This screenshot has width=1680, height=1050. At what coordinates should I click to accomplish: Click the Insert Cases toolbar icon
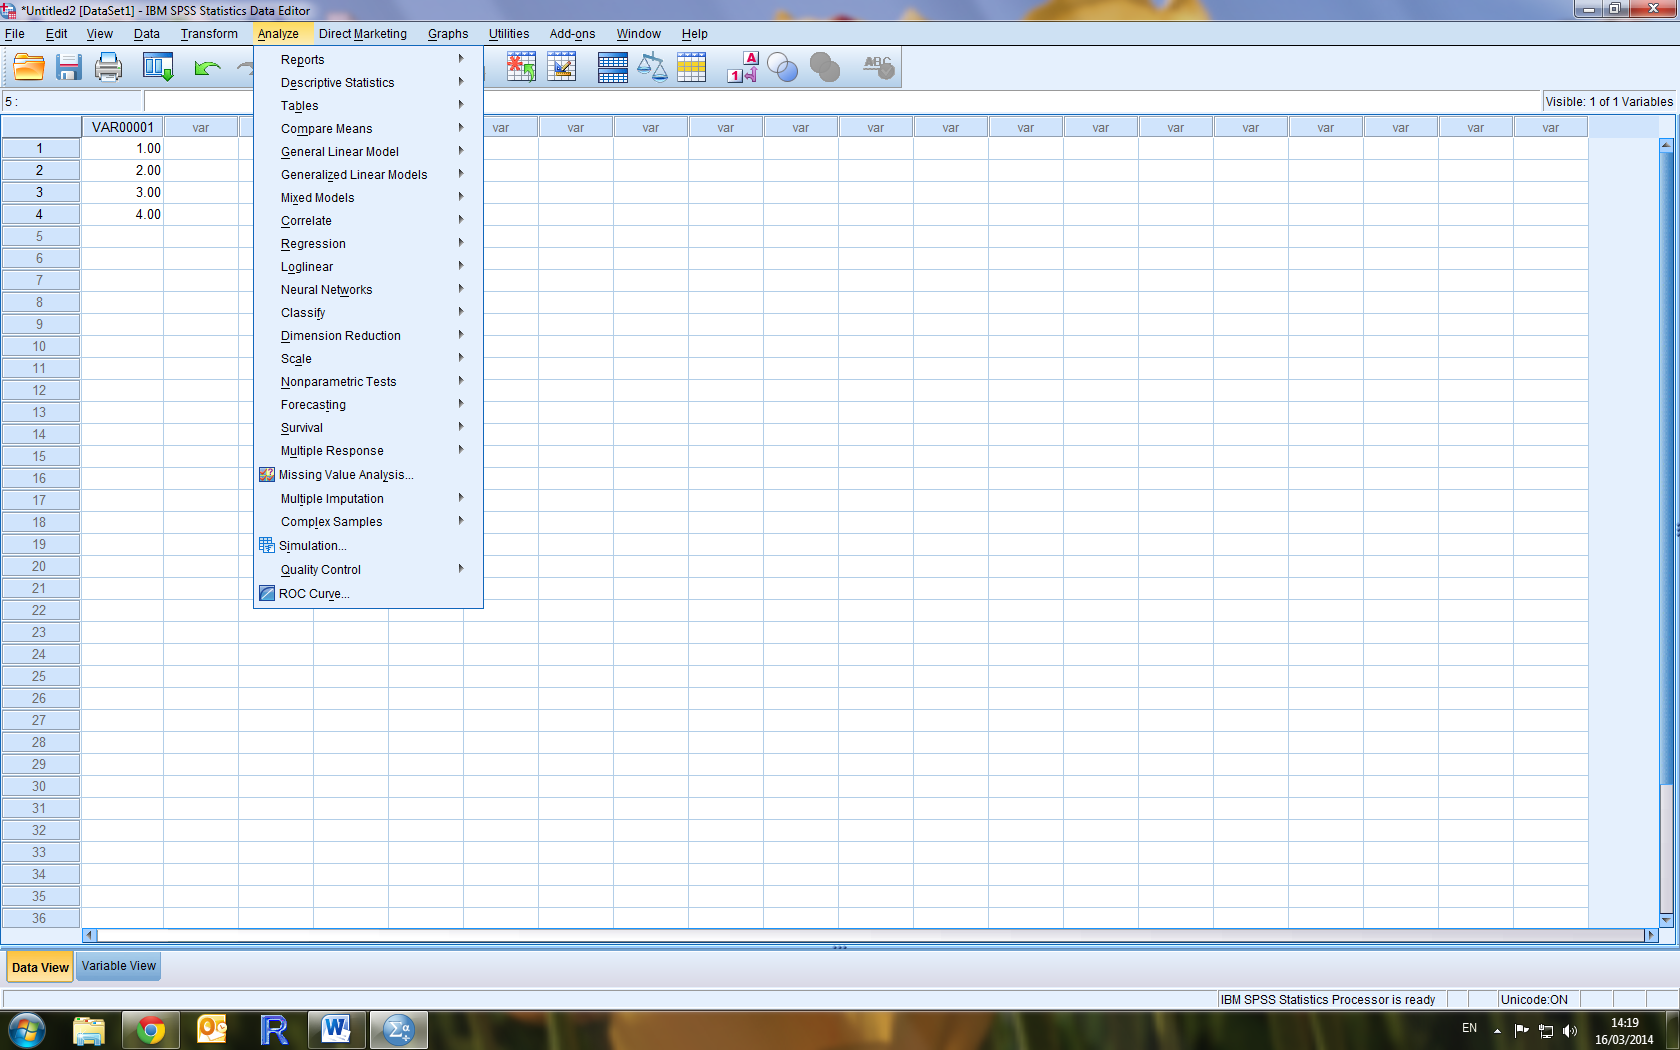(521, 67)
